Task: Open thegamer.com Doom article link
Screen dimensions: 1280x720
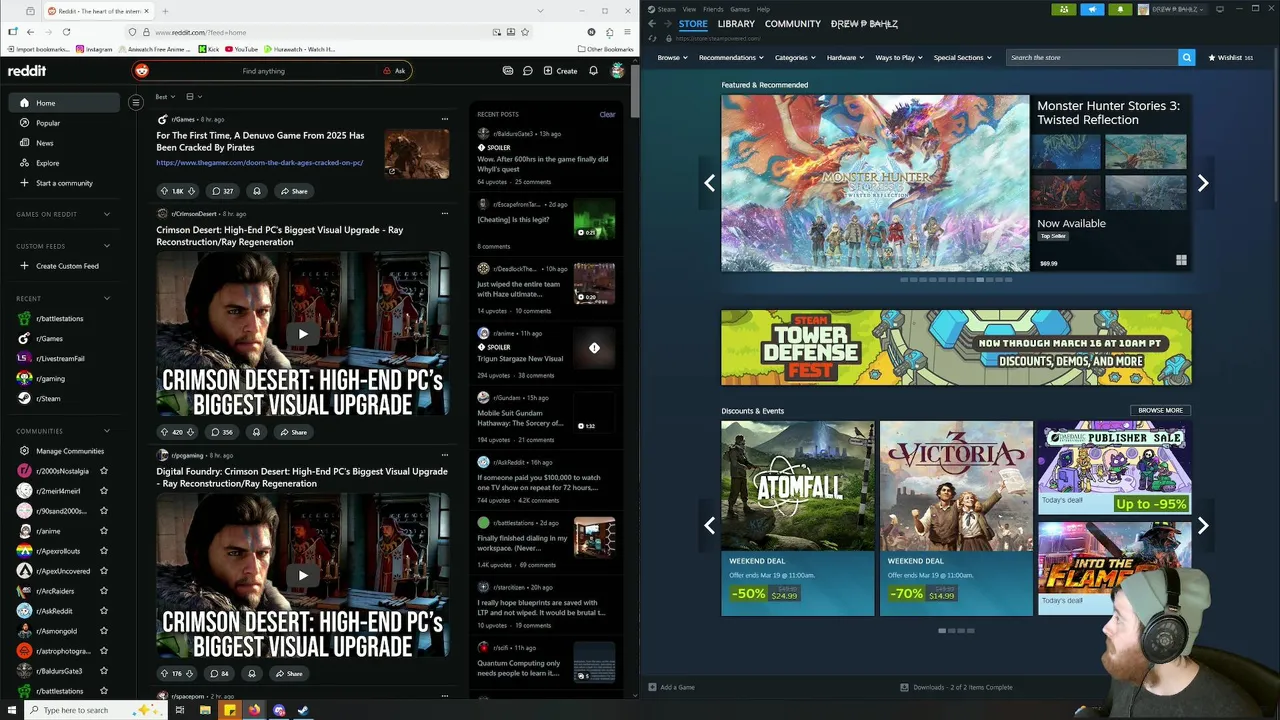Action: click(259, 162)
